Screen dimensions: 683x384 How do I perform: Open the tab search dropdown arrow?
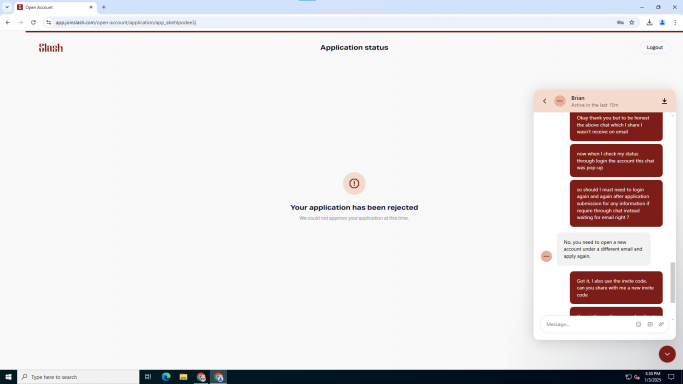(x=7, y=7)
